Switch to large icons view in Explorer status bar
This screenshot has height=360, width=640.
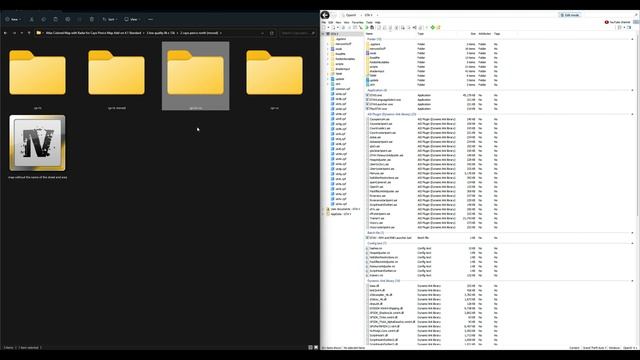click(x=316, y=347)
